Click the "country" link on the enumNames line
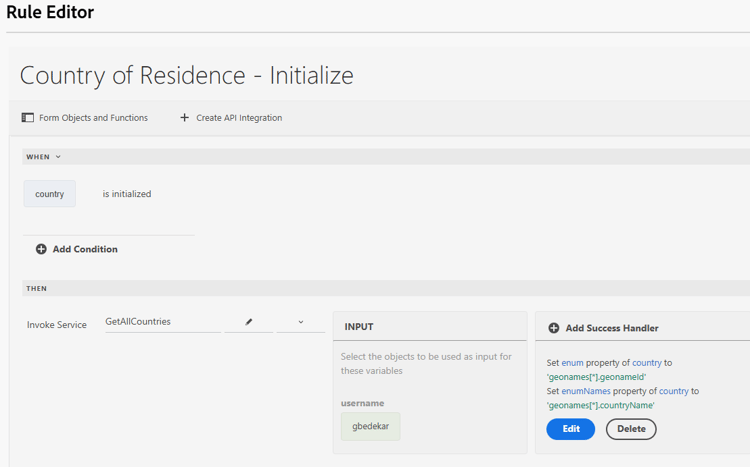The height and width of the screenshot is (467, 750). 673,391
